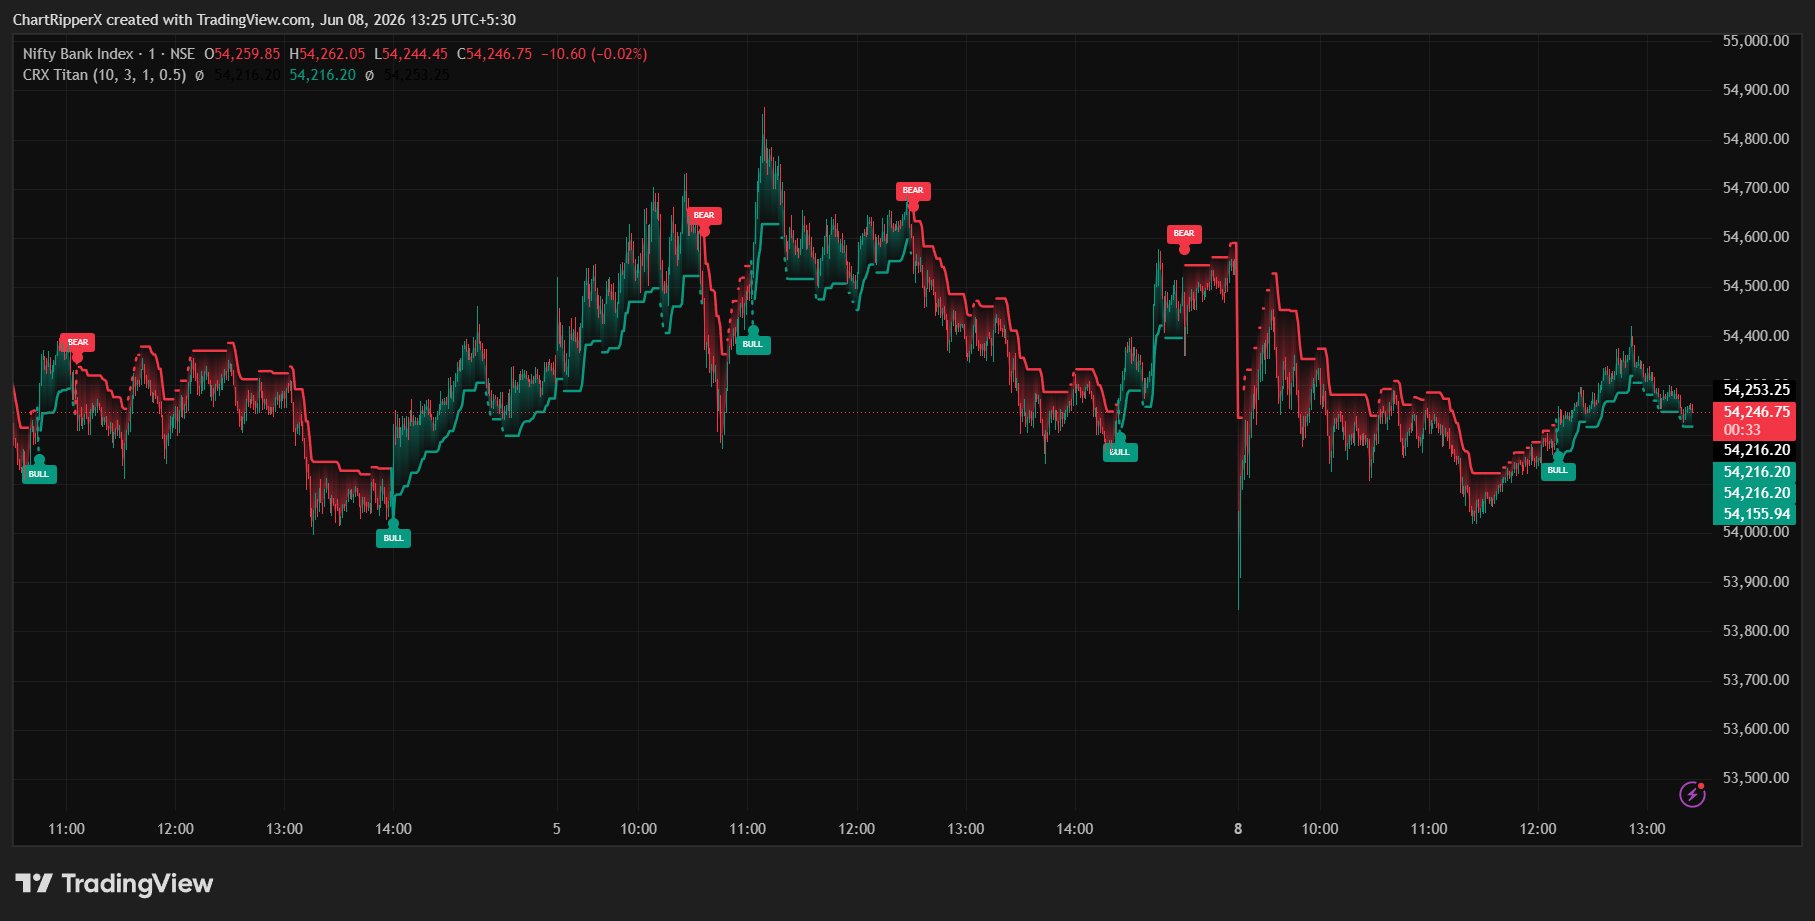Click the BULL label just below 54,000
This screenshot has height=921, width=1815.
tap(394, 538)
